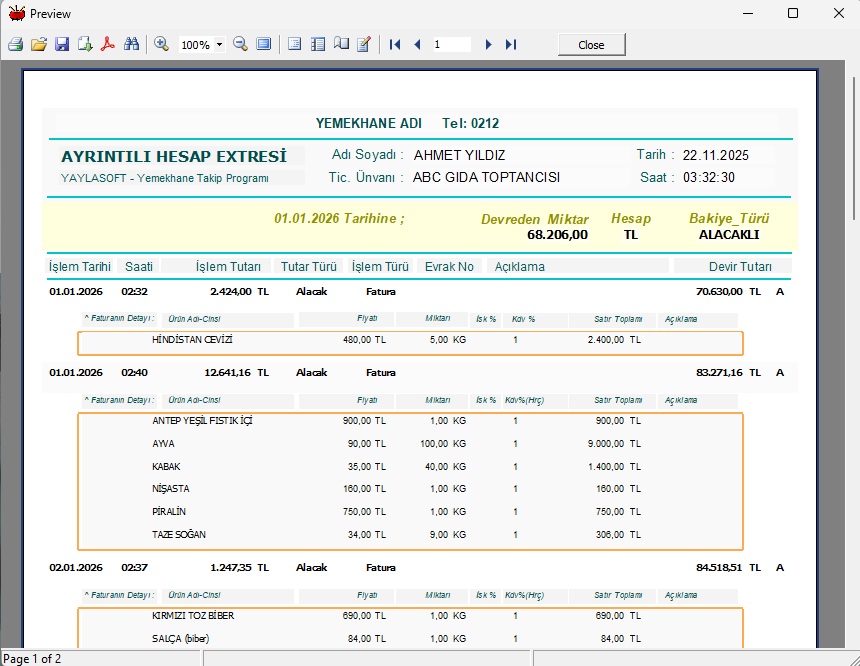Save the report using floppy disk icon
Screen dimensions: 860x666
pyautogui.click(x=62, y=45)
